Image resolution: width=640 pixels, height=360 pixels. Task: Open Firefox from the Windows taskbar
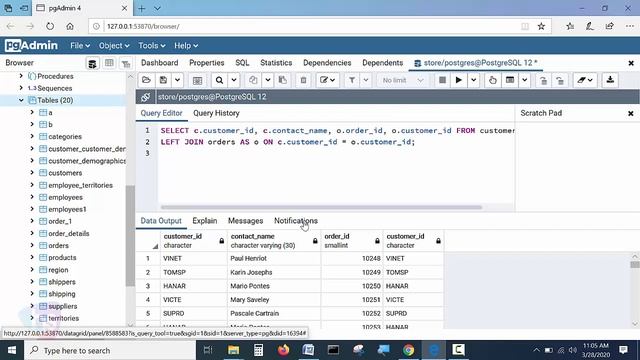pos(283,350)
